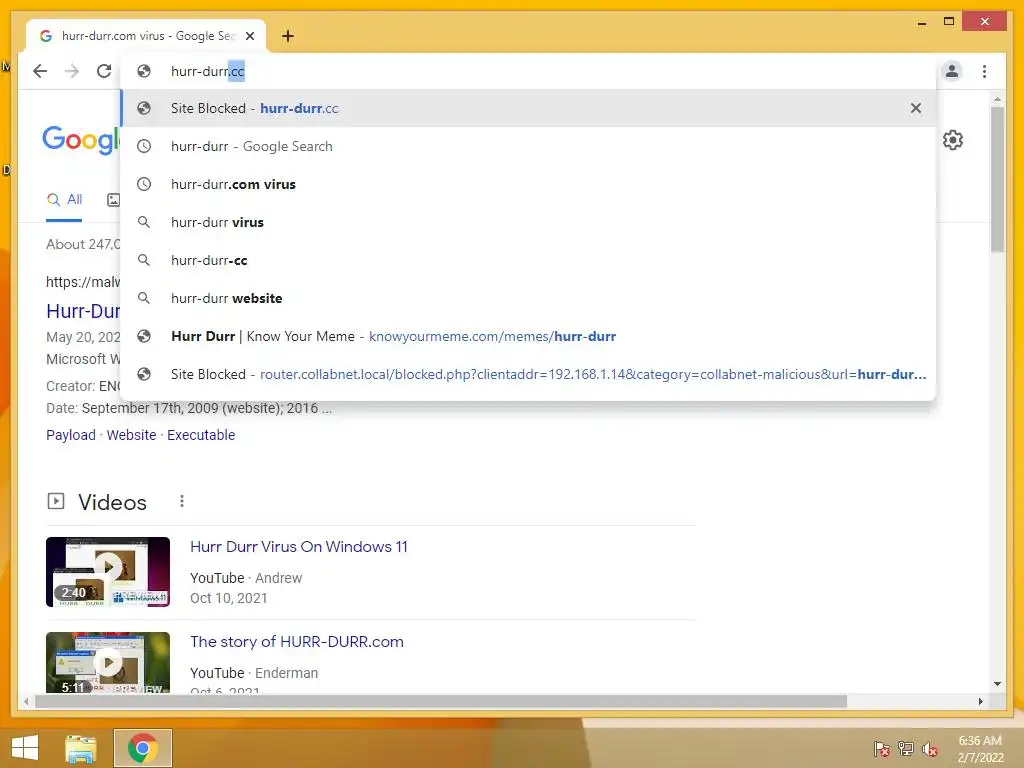Image resolution: width=1024 pixels, height=768 pixels.
Task: Click the muted volume tray icon
Action: pos(930,748)
